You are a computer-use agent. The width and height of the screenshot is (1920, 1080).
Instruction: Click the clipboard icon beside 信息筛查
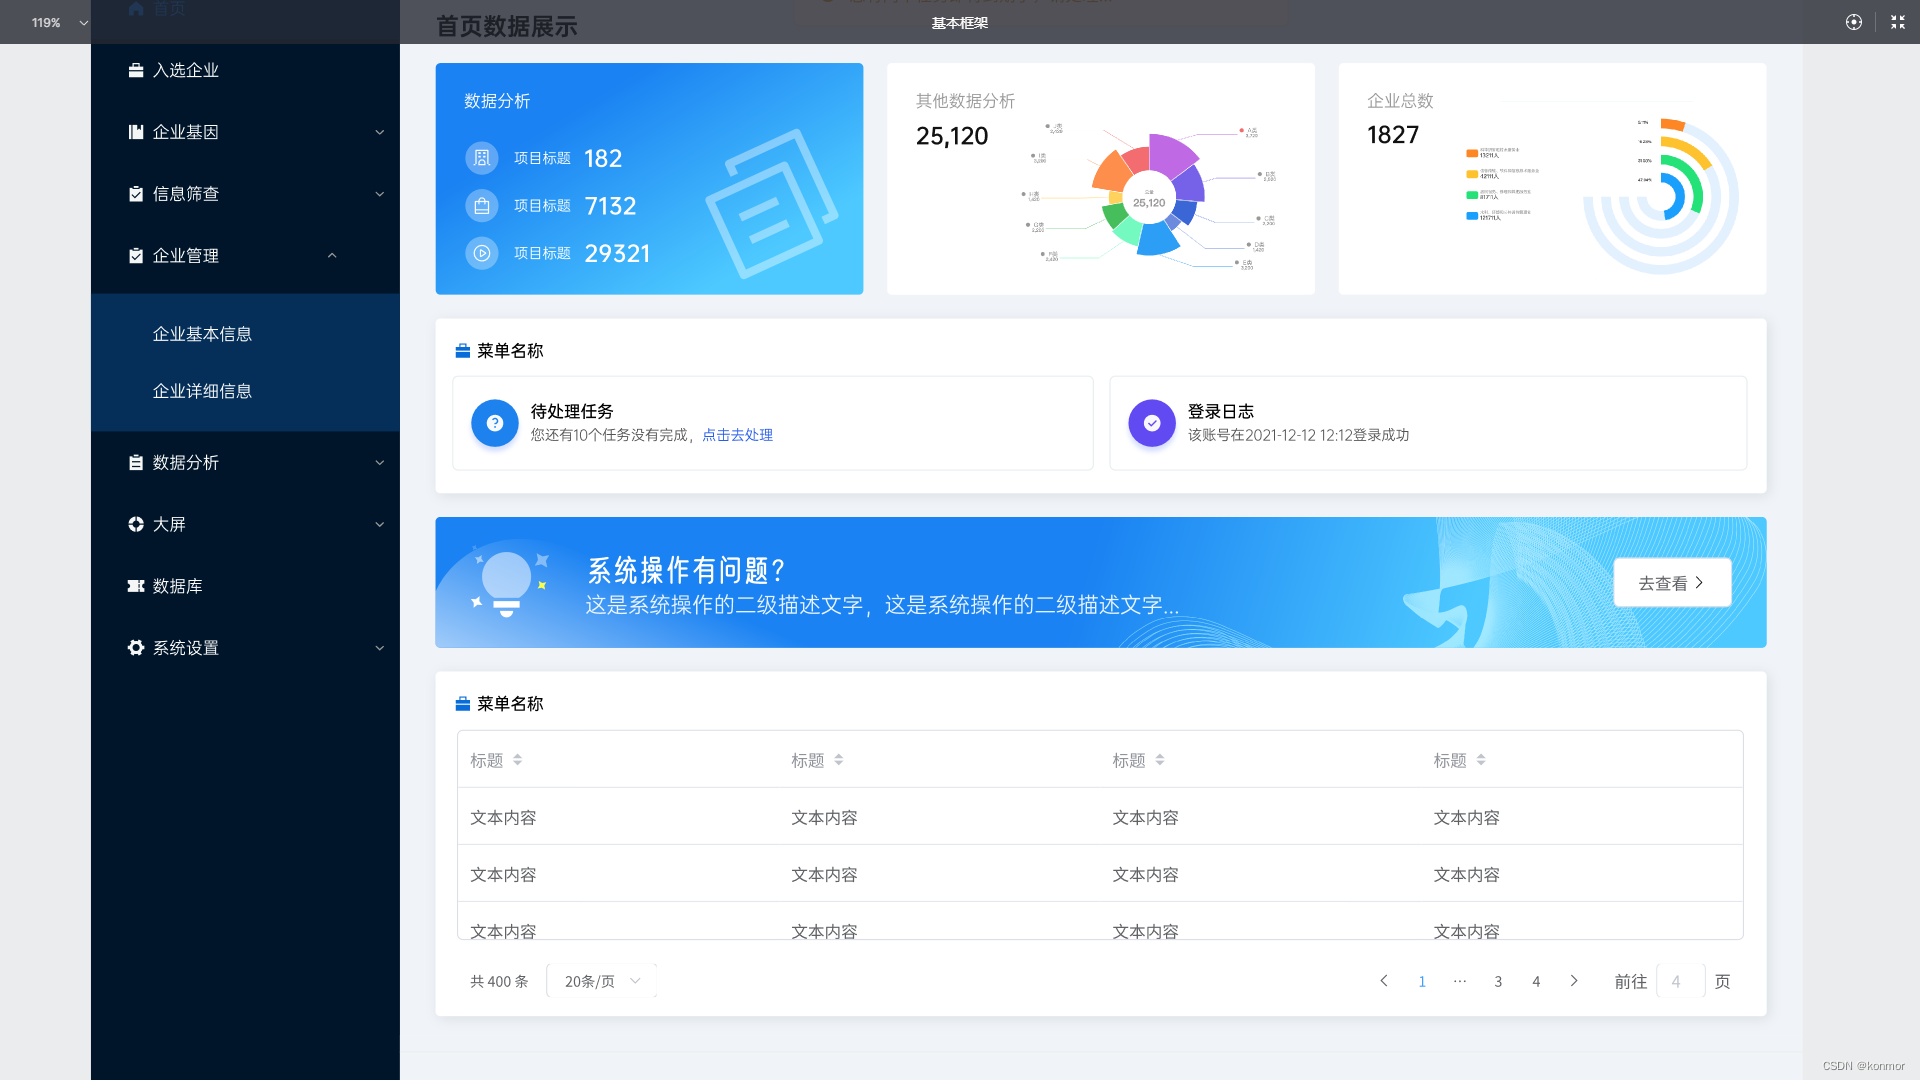[x=136, y=194]
